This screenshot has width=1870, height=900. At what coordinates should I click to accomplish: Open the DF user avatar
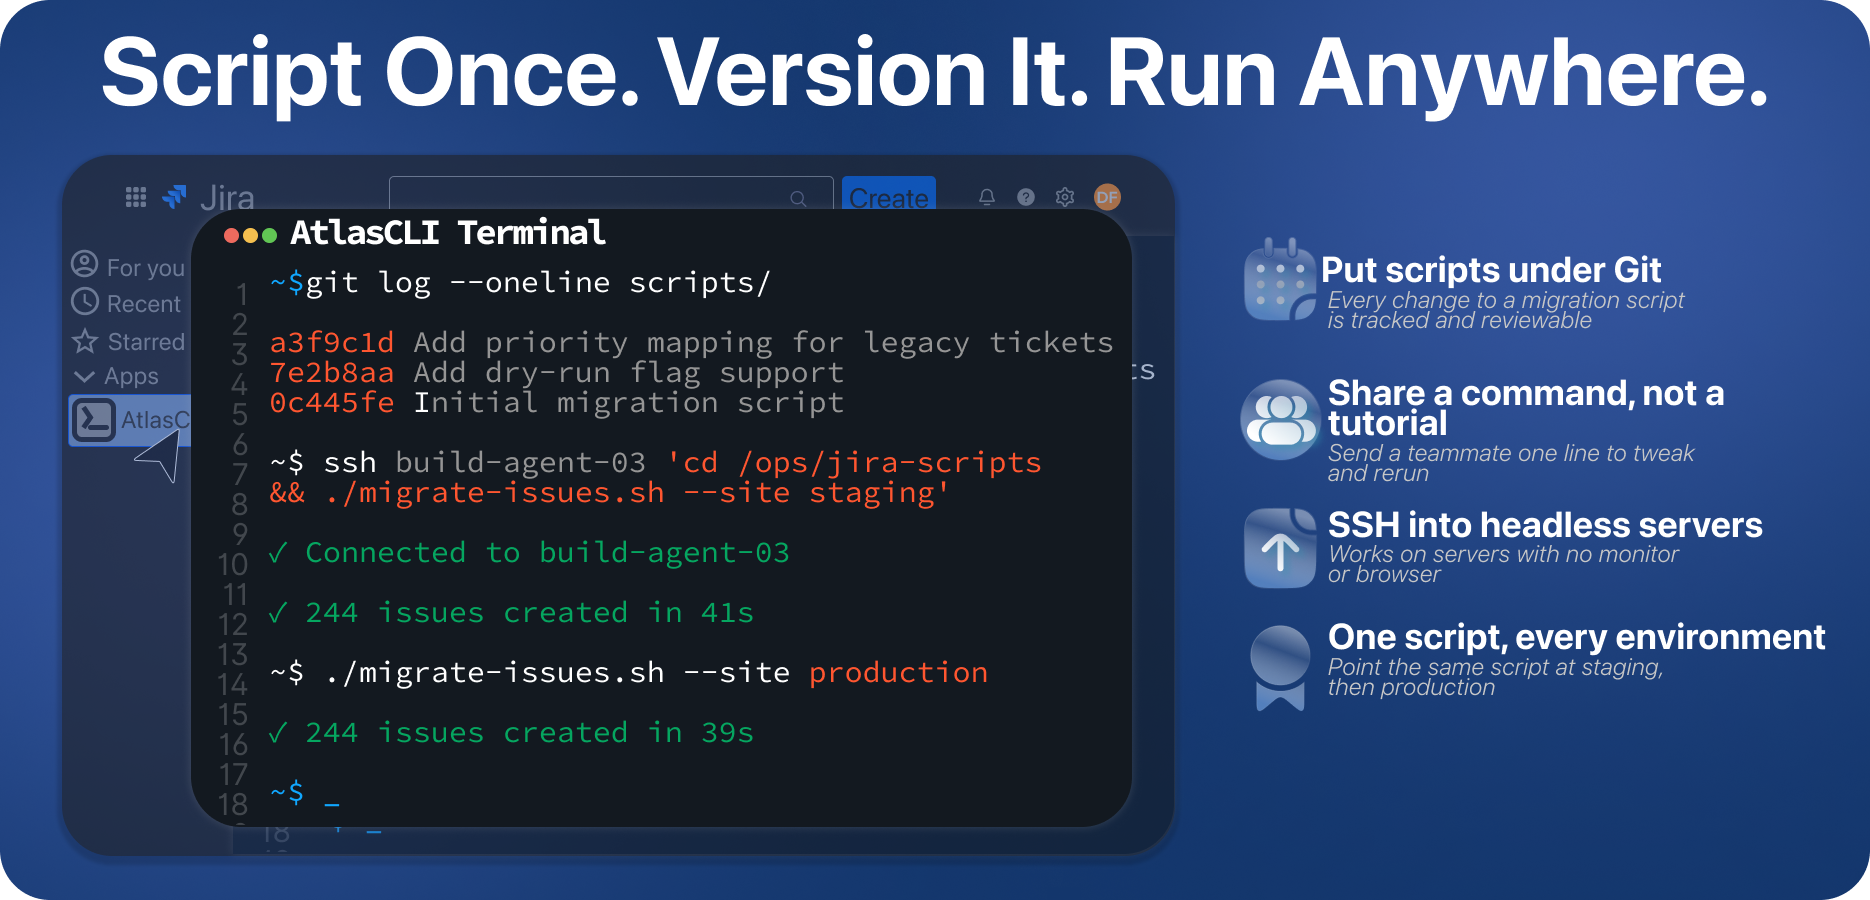1107,197
